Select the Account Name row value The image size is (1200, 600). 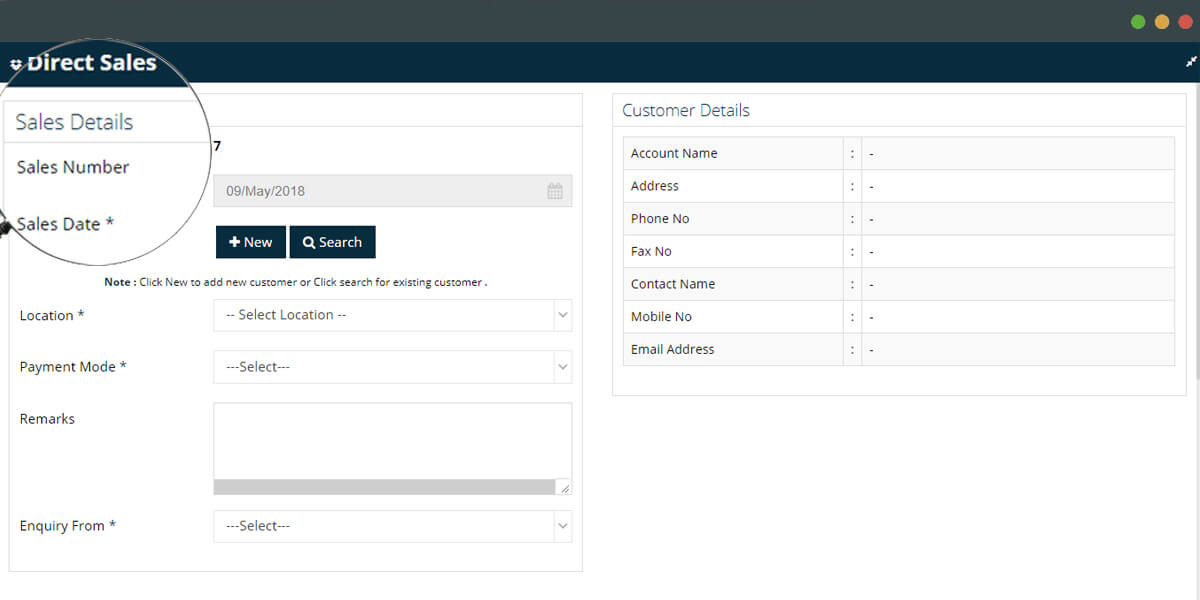(x=869, y=152)
